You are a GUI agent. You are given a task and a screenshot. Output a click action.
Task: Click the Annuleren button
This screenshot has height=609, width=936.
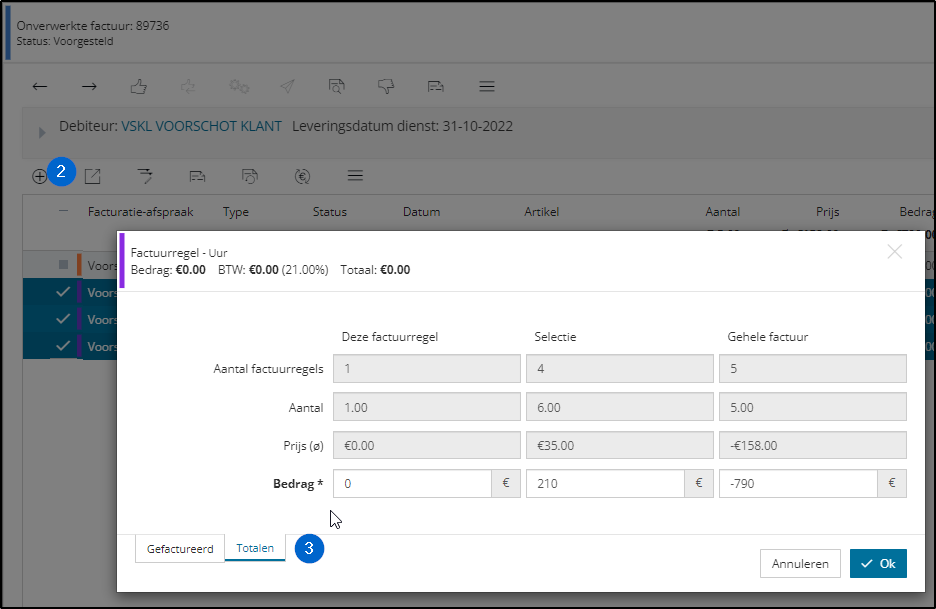(800, 564)
